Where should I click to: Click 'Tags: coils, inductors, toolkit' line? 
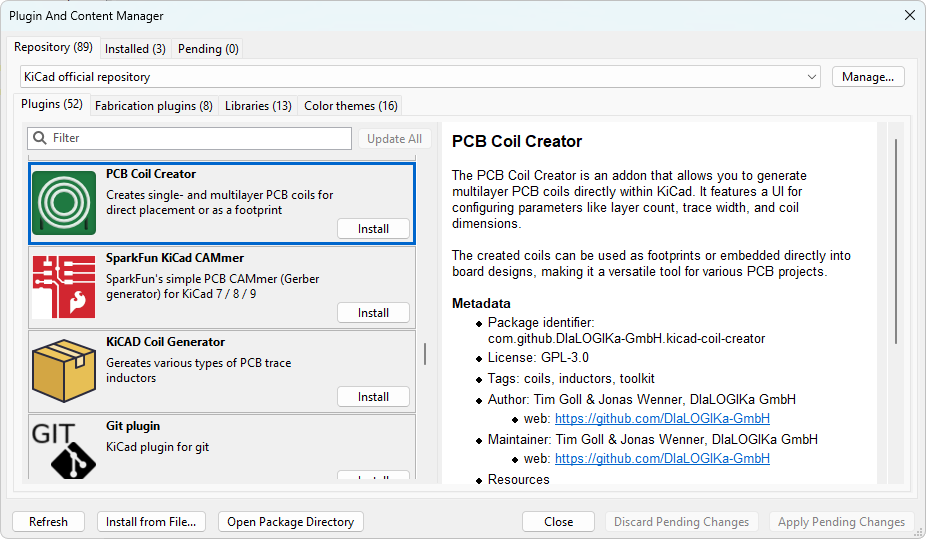click(x=570, y=378)
